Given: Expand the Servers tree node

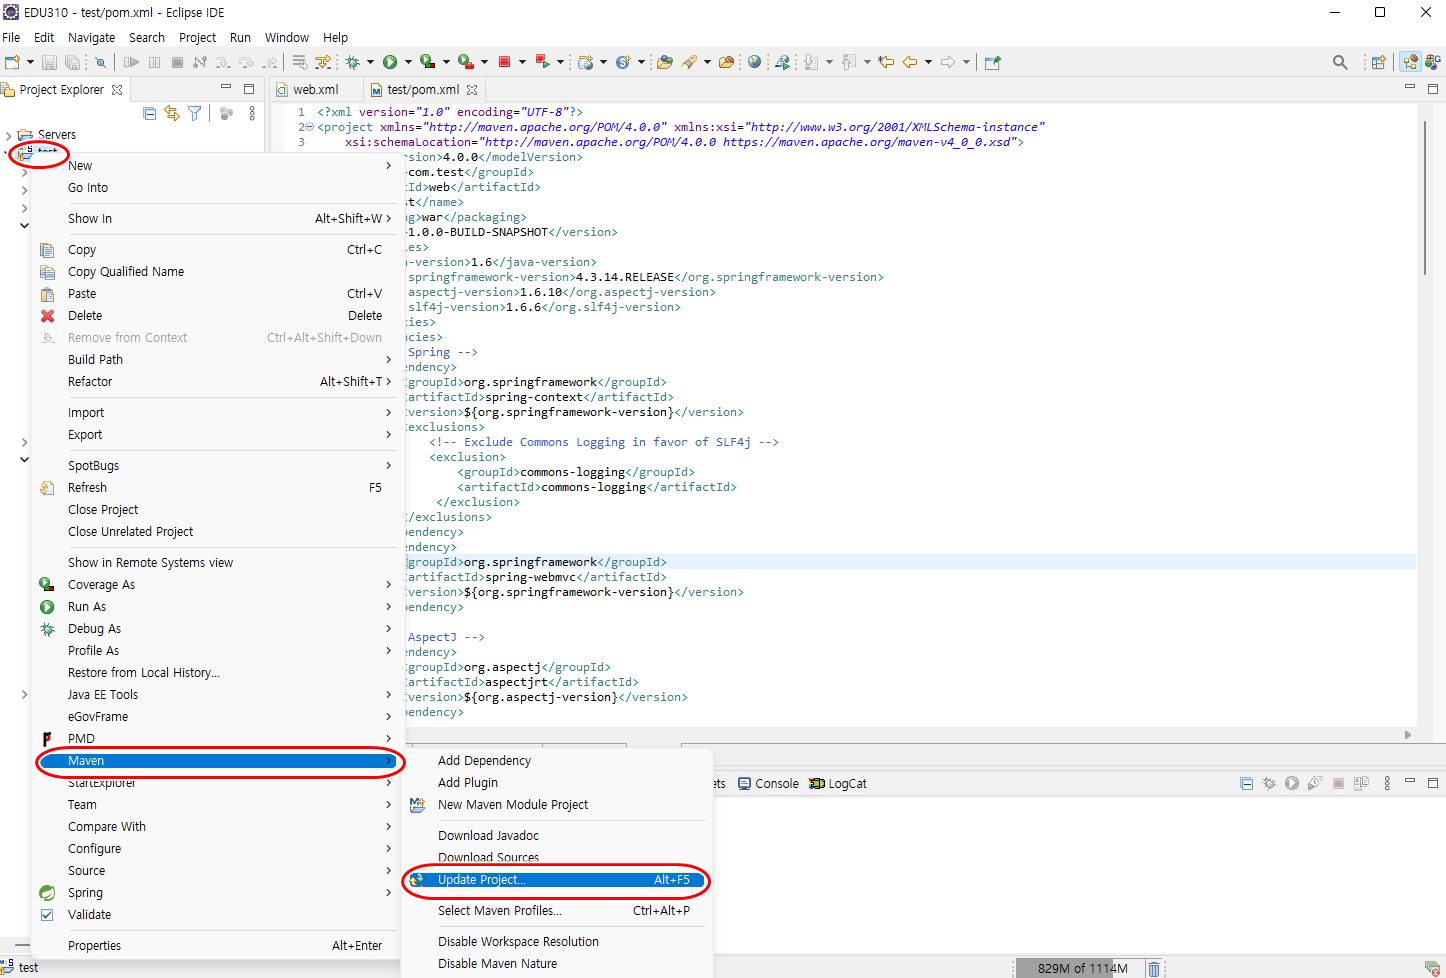Looking at the screenshot, I should [9, 135].
